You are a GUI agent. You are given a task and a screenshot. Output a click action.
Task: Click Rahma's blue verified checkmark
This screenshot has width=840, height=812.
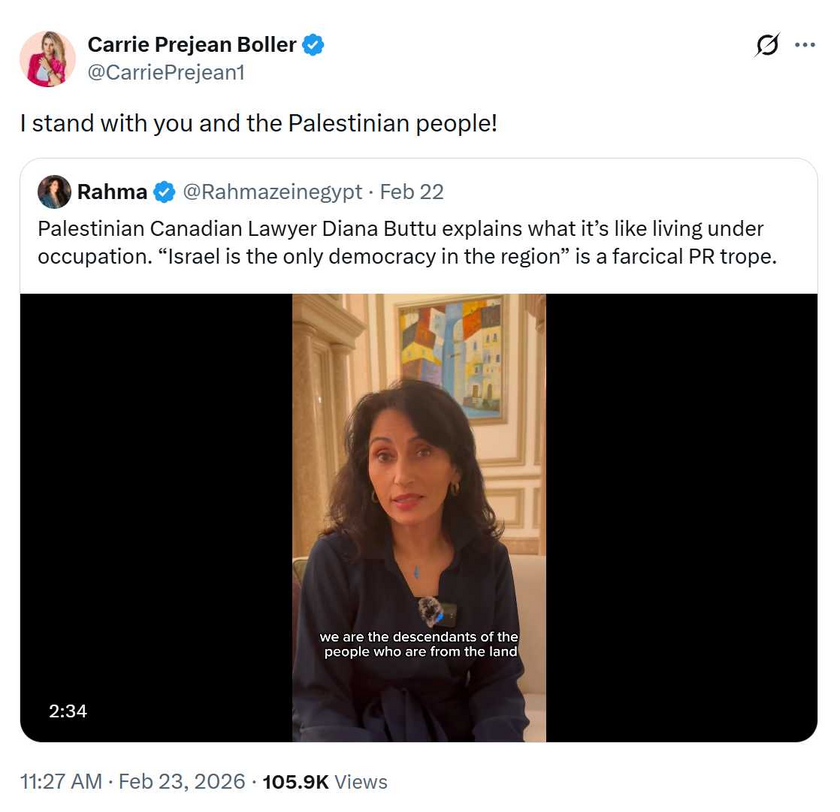[164, 192]
